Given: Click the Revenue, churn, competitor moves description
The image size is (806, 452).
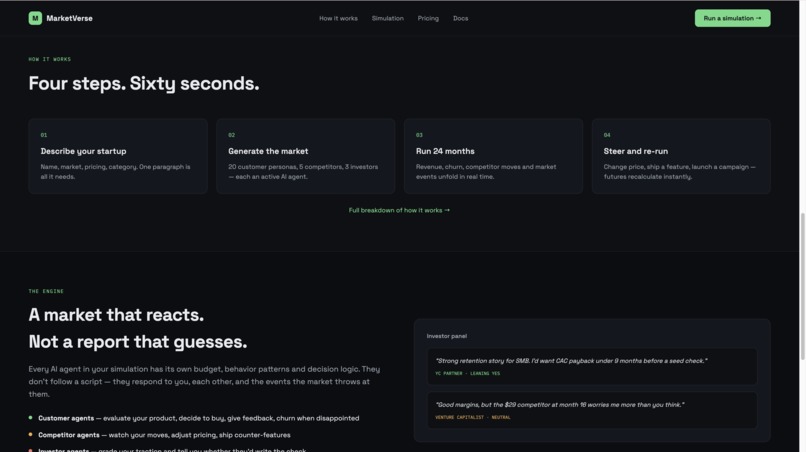Looking at the screenshot, I should (486, 172).
